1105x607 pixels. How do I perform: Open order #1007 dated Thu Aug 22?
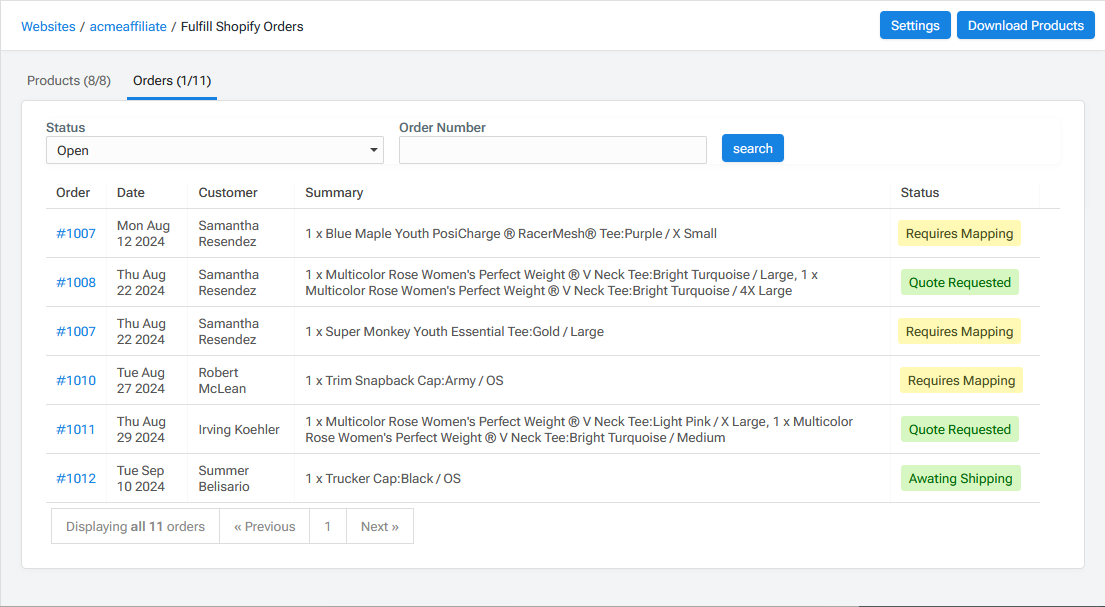(76, 332)
